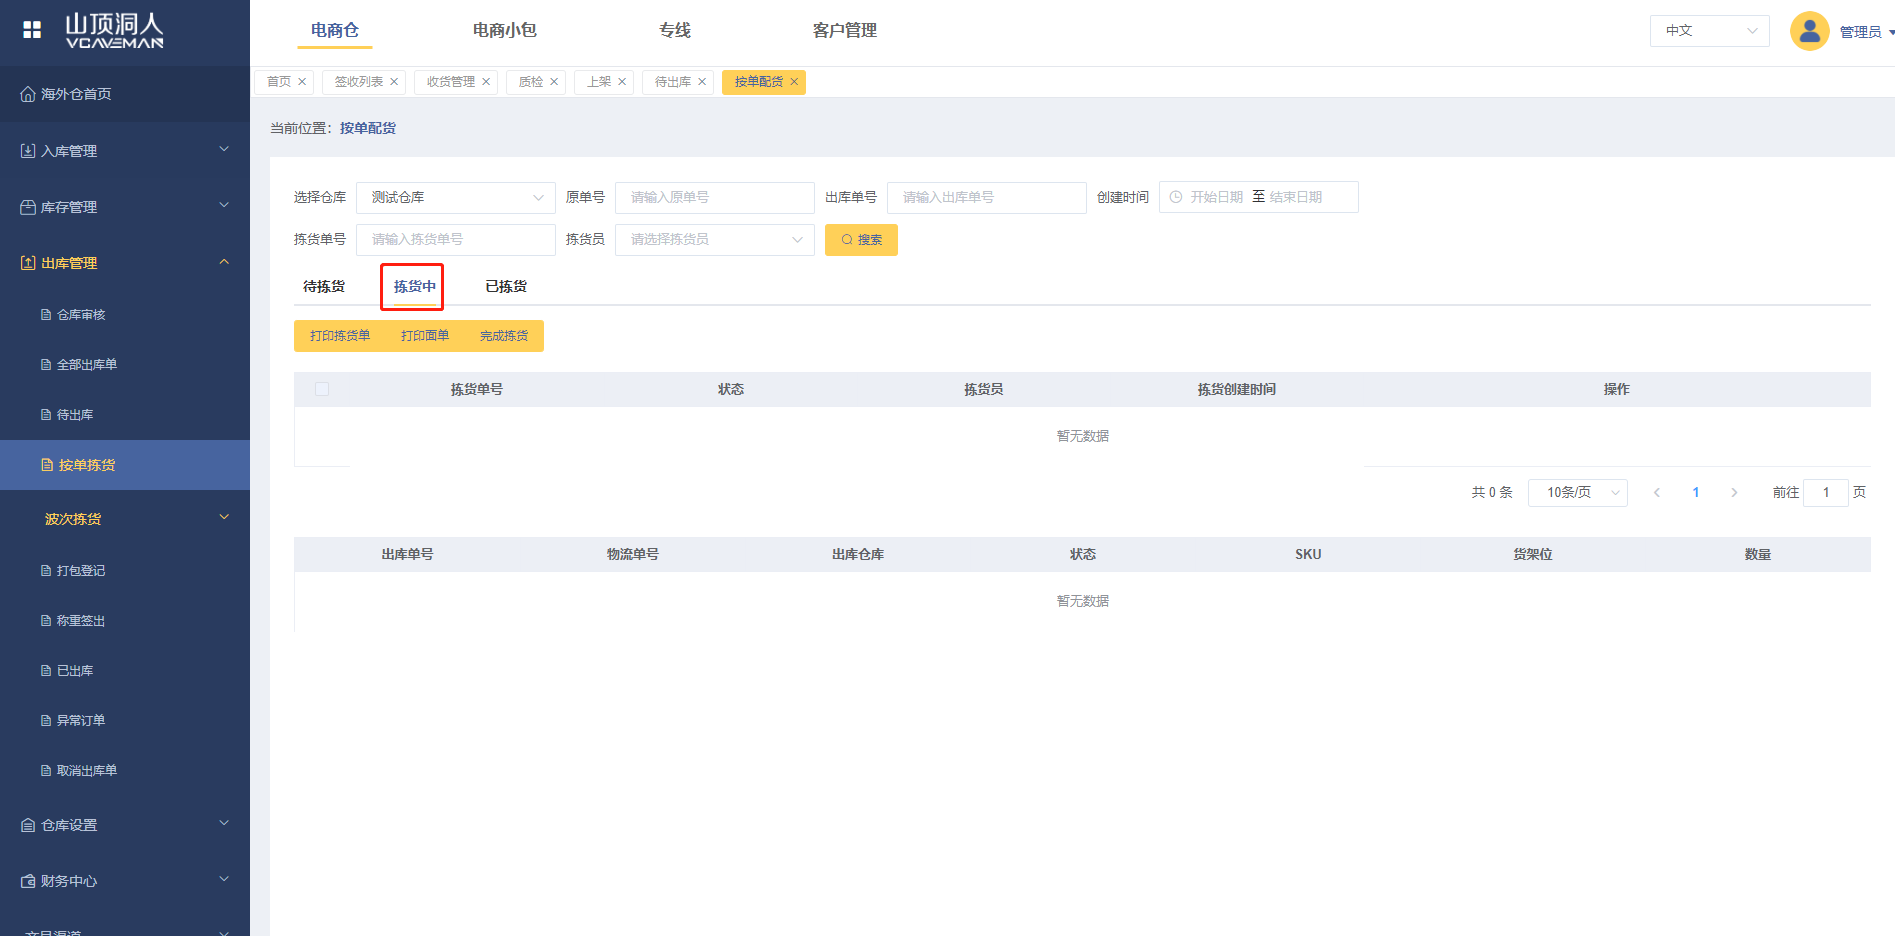The image size is (1895, 936).
Task: Open the 10条/页 page size dropdown
Action: tap(1577, 492)
